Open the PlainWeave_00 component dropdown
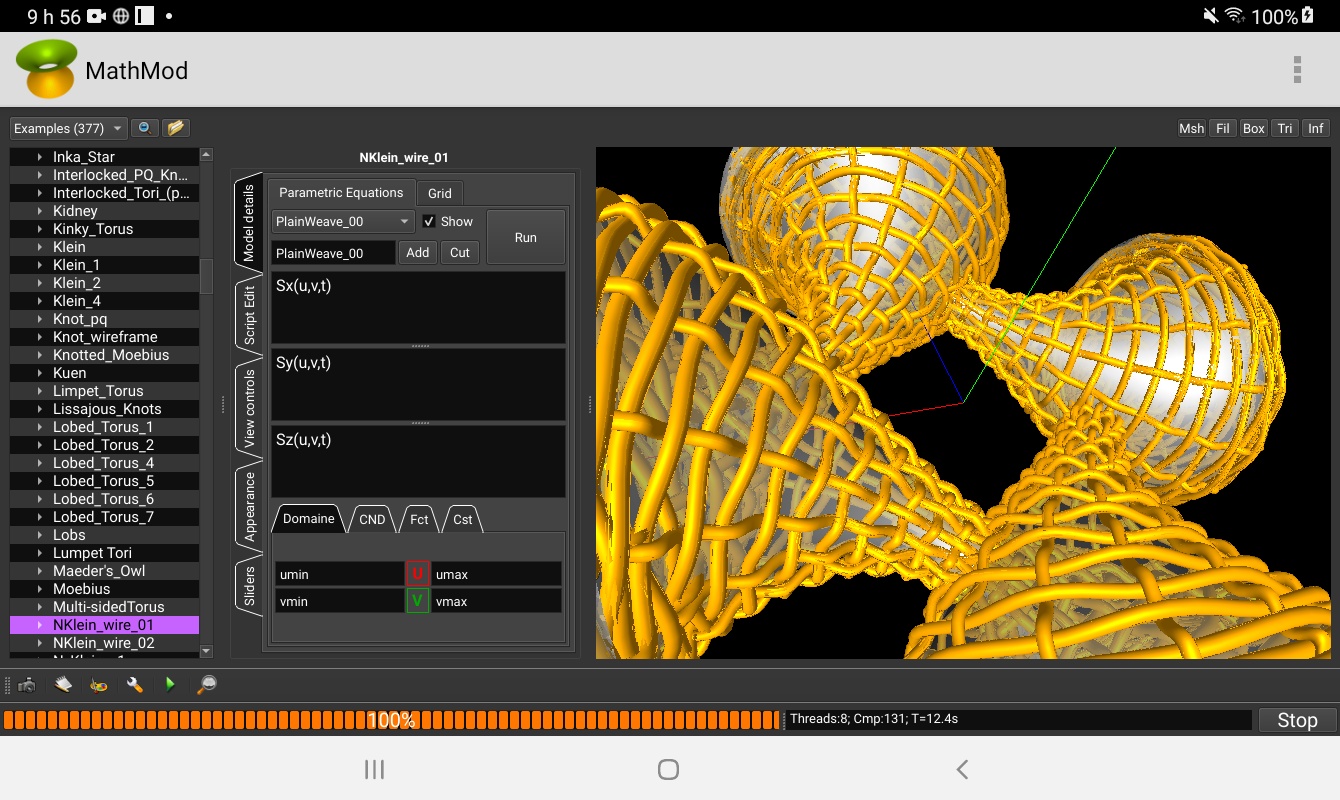Screen dimensions: 1340x800 pos(342,221)
